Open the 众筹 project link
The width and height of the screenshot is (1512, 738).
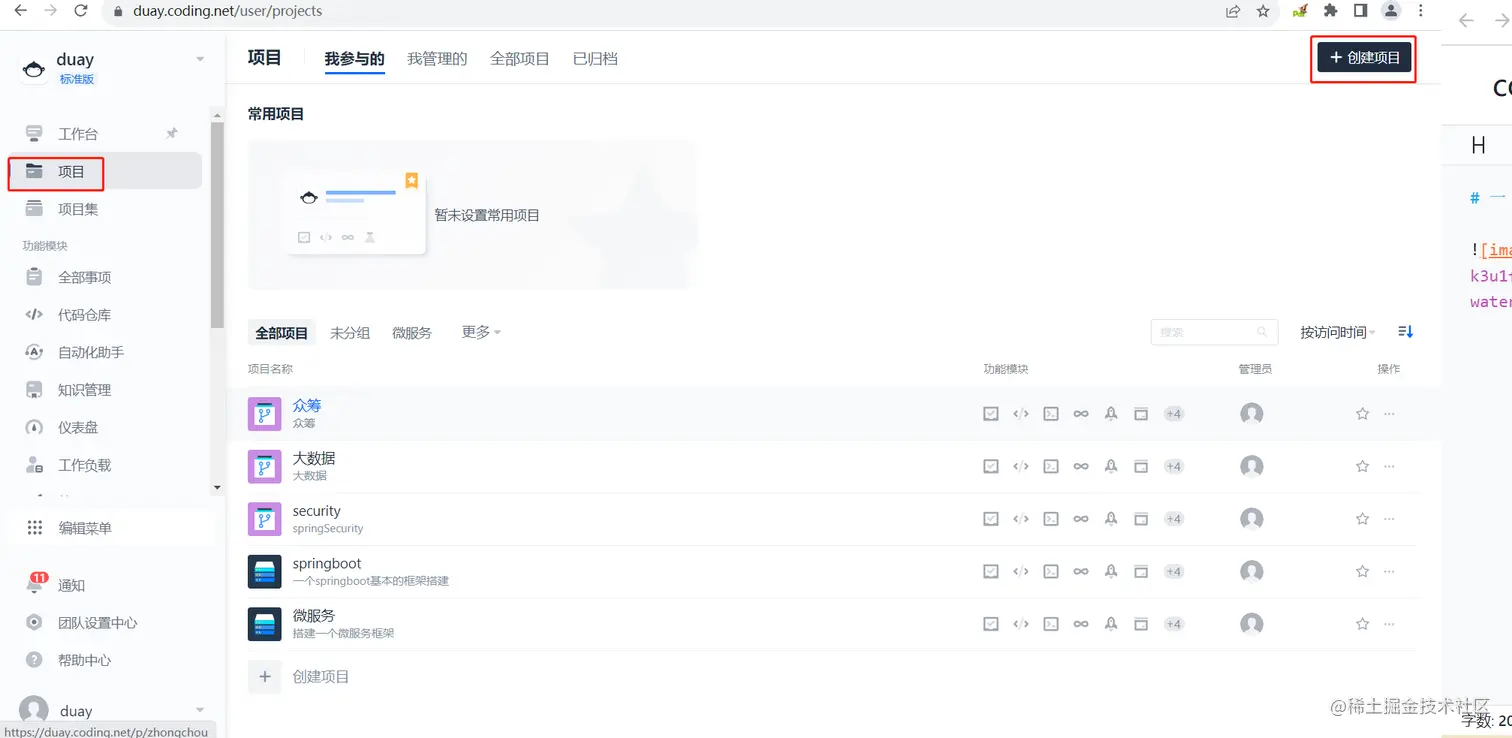tap(307, 406)
